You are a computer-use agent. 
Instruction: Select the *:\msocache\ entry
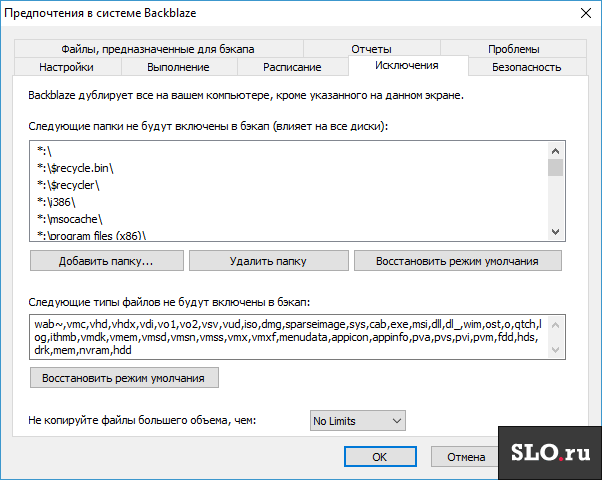coord(69,219)
